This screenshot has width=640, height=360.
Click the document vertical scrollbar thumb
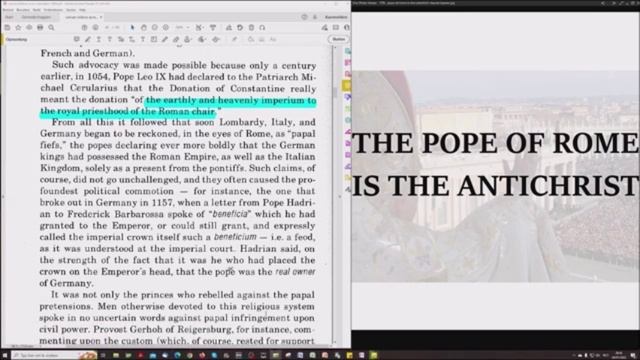[335, 92]
